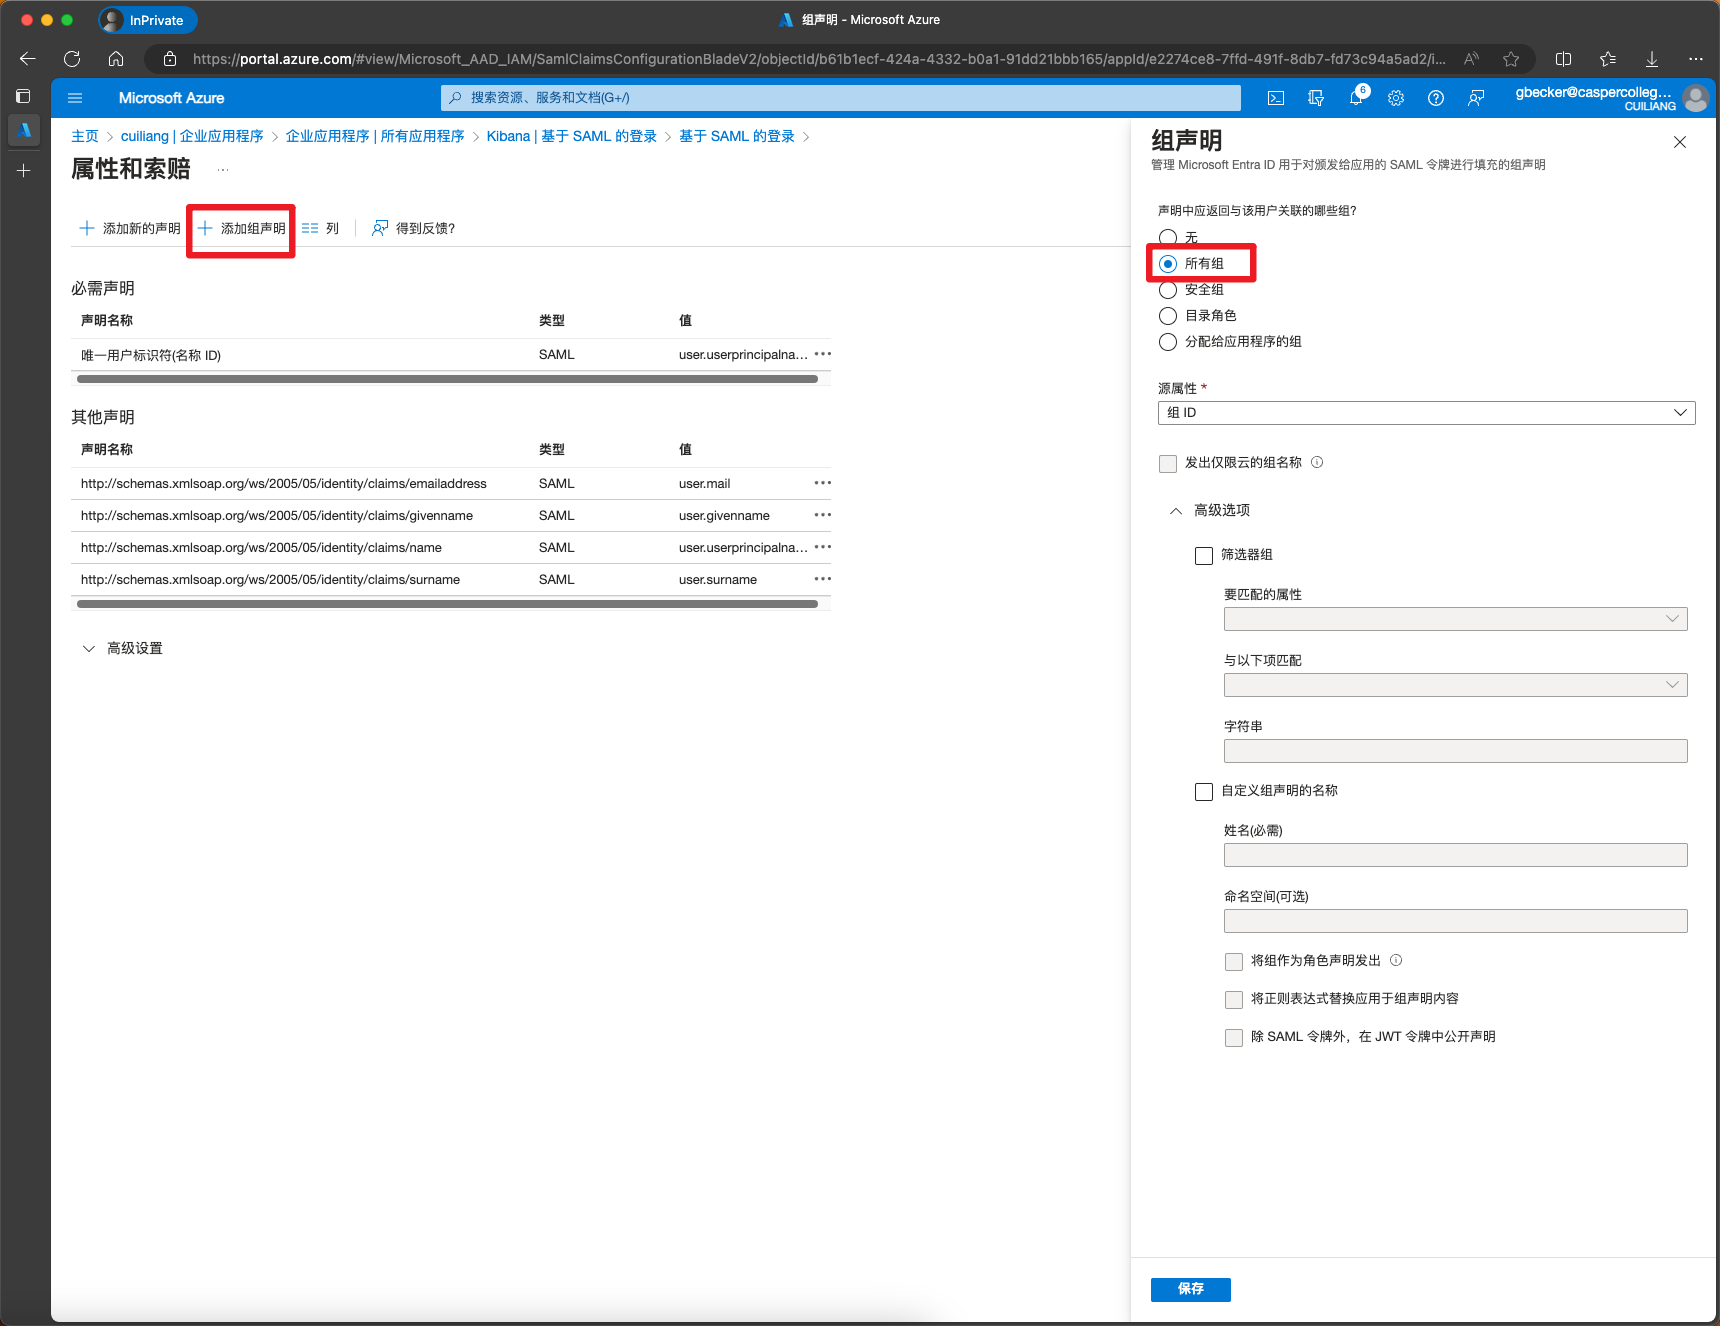Click the 姓名(必需) input field

pos(1455,855)
